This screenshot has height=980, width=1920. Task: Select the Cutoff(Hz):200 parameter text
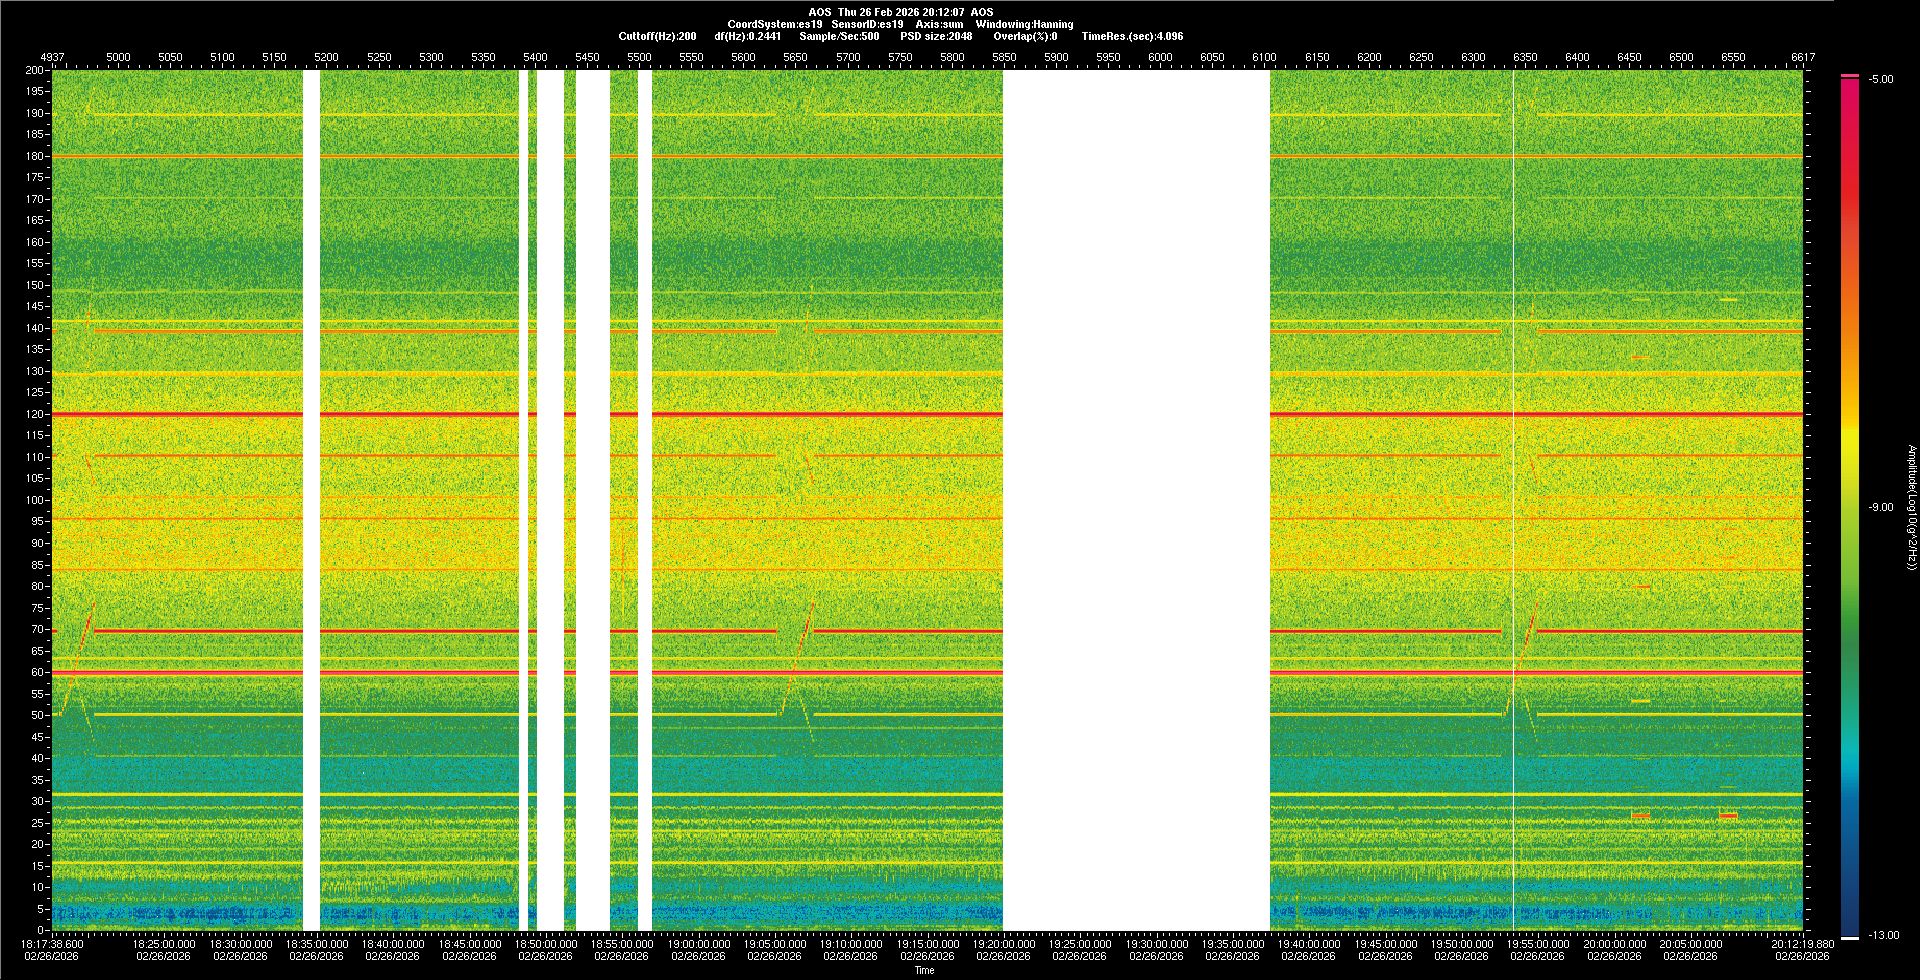point(657,36)
